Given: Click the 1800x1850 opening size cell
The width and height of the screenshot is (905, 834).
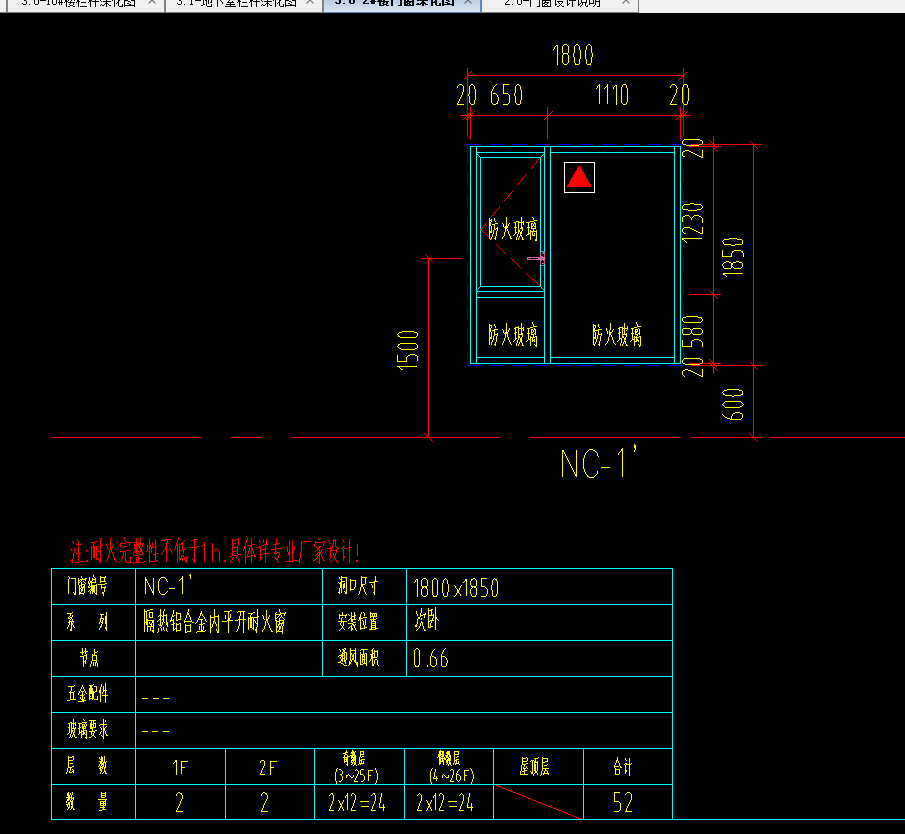Looking at the screenshot, I should click(x=456, y=587).
